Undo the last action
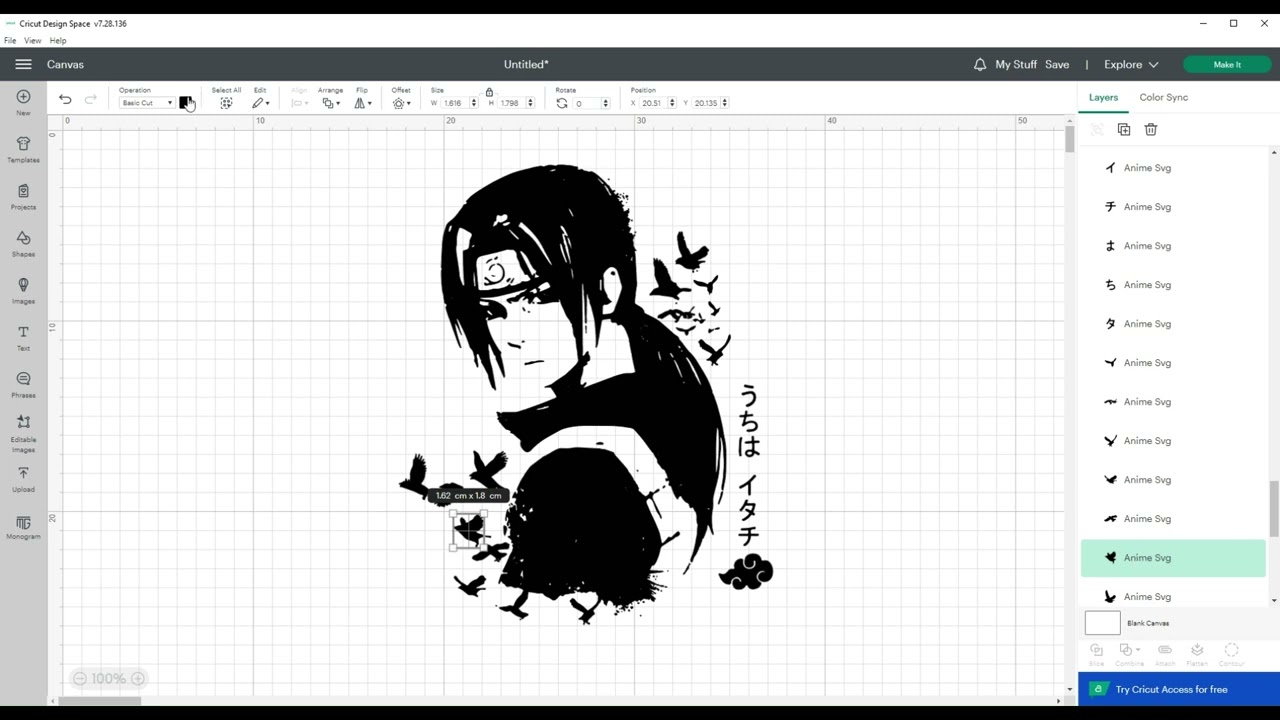Viewport: 1280px width, 720px height. (x=65, y=99)
